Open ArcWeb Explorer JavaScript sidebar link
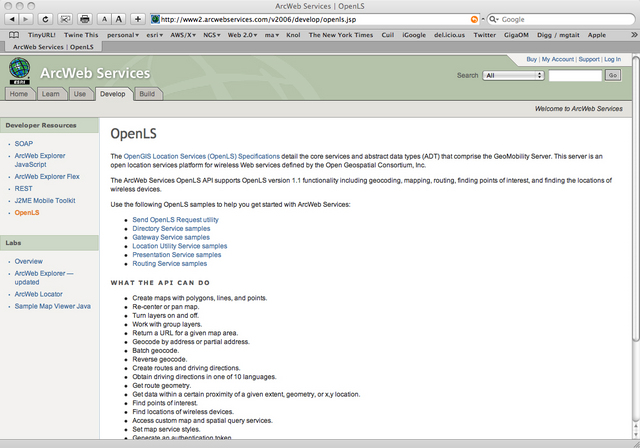640x448 pixels. tap(40, 160)
